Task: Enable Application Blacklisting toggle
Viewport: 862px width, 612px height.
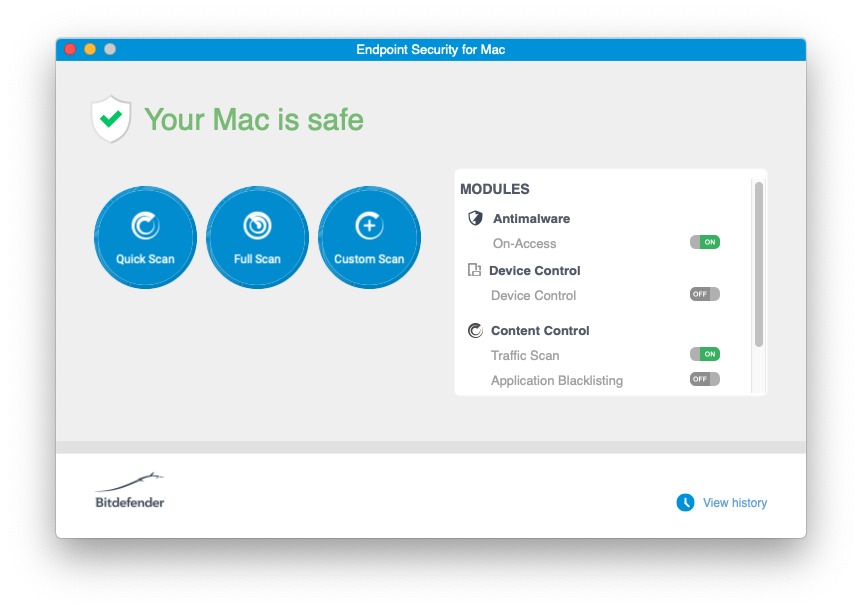Action: click(x=704, y=379)
